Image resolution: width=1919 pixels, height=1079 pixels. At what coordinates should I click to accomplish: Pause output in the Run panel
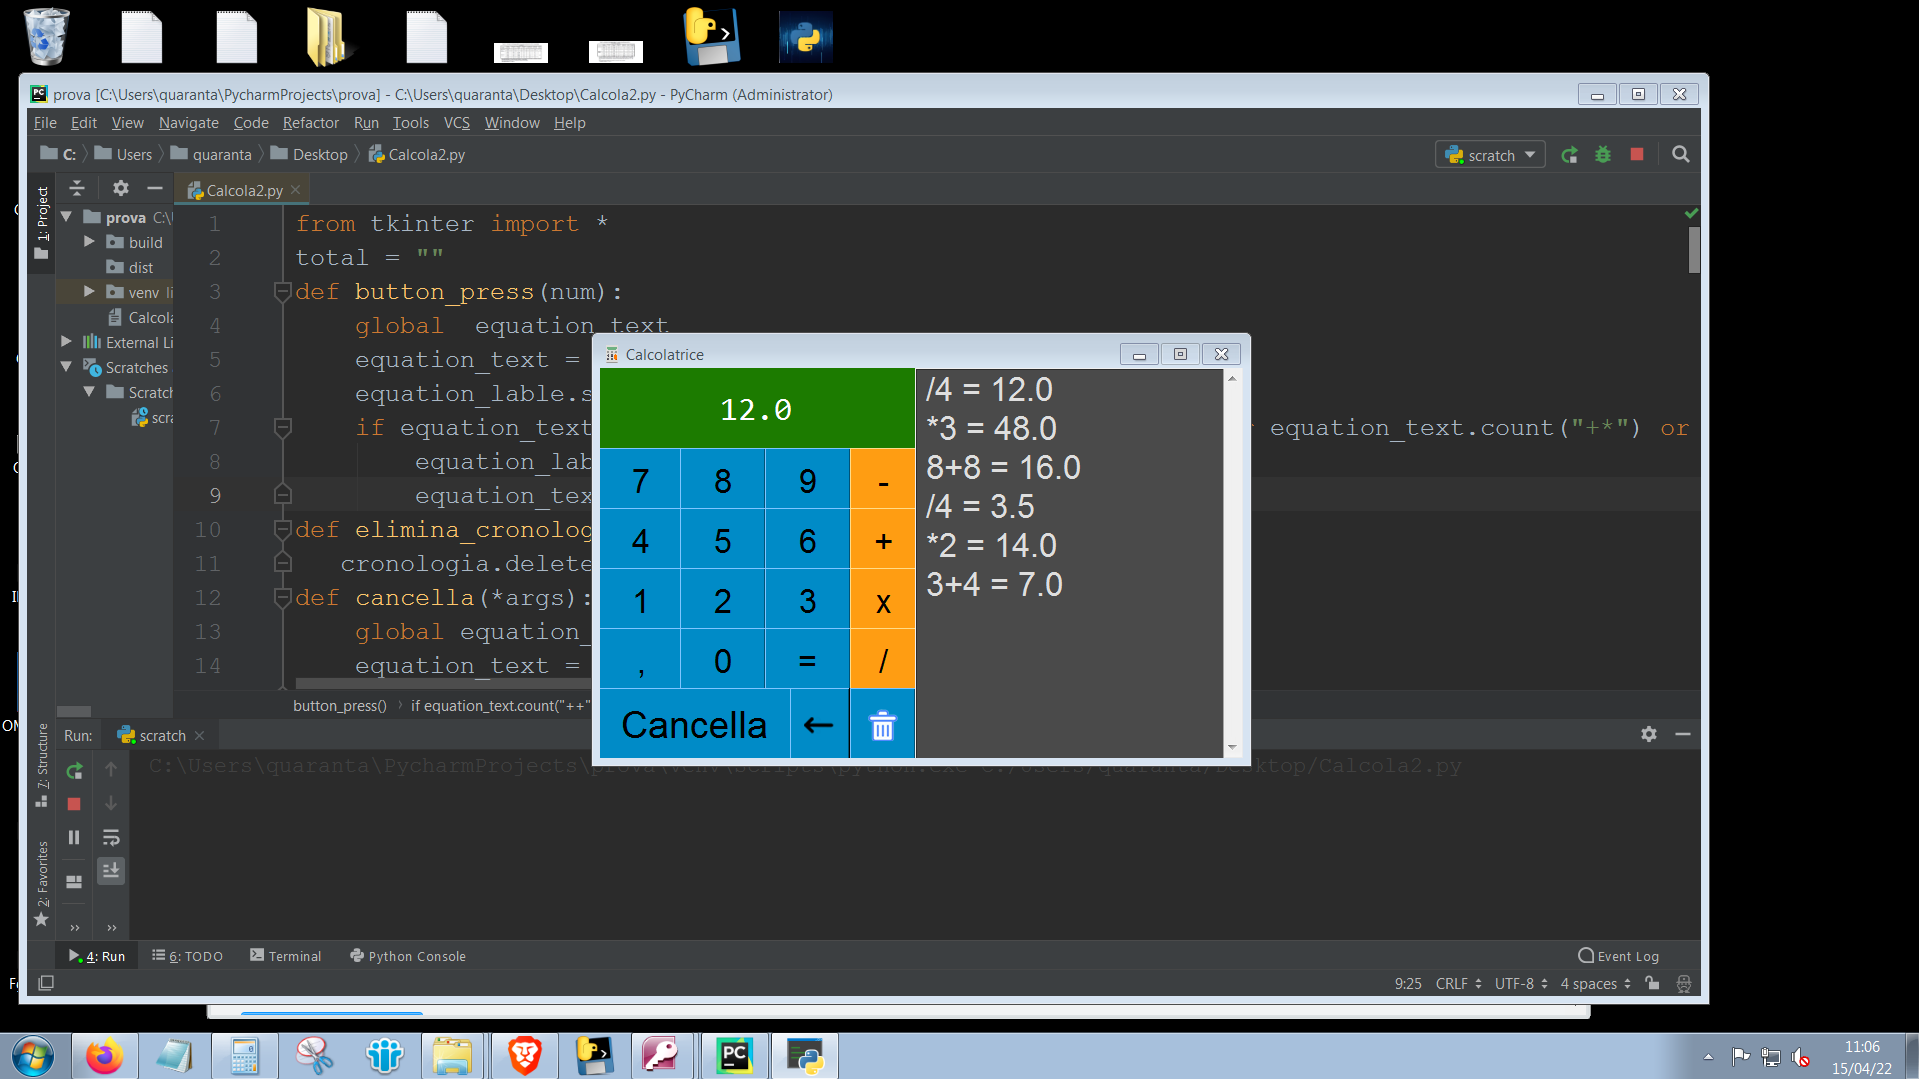74,838
